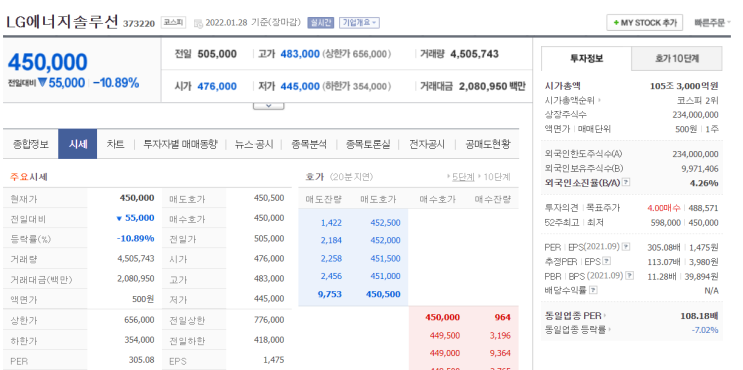Click the 전일하한 418,000 cell
The image size is (743, 370).
(269, 340)
